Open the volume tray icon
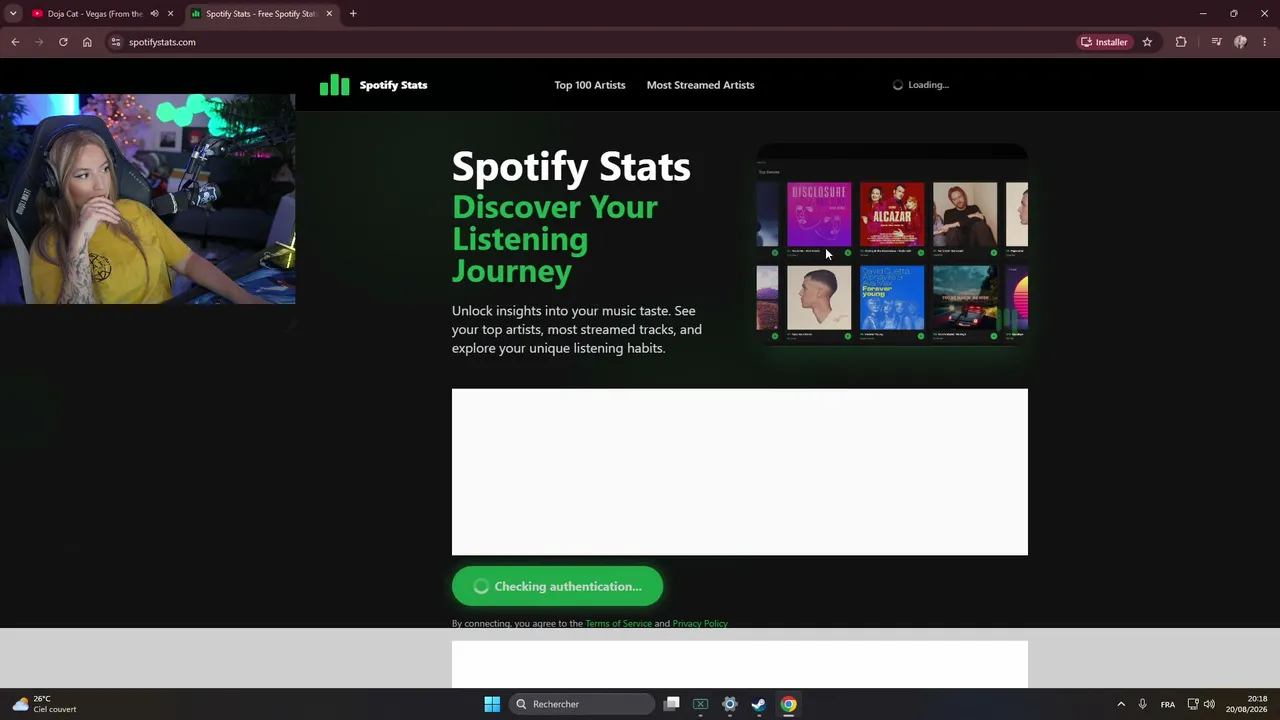The width and height of the screenshot is (1280, 720). coord(1209,704)
